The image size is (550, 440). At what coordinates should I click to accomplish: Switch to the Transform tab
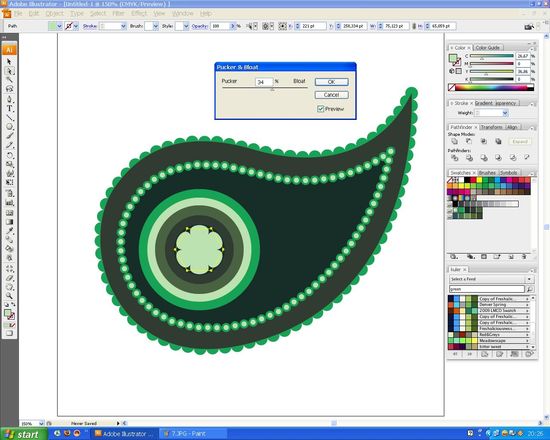[492, 127]
